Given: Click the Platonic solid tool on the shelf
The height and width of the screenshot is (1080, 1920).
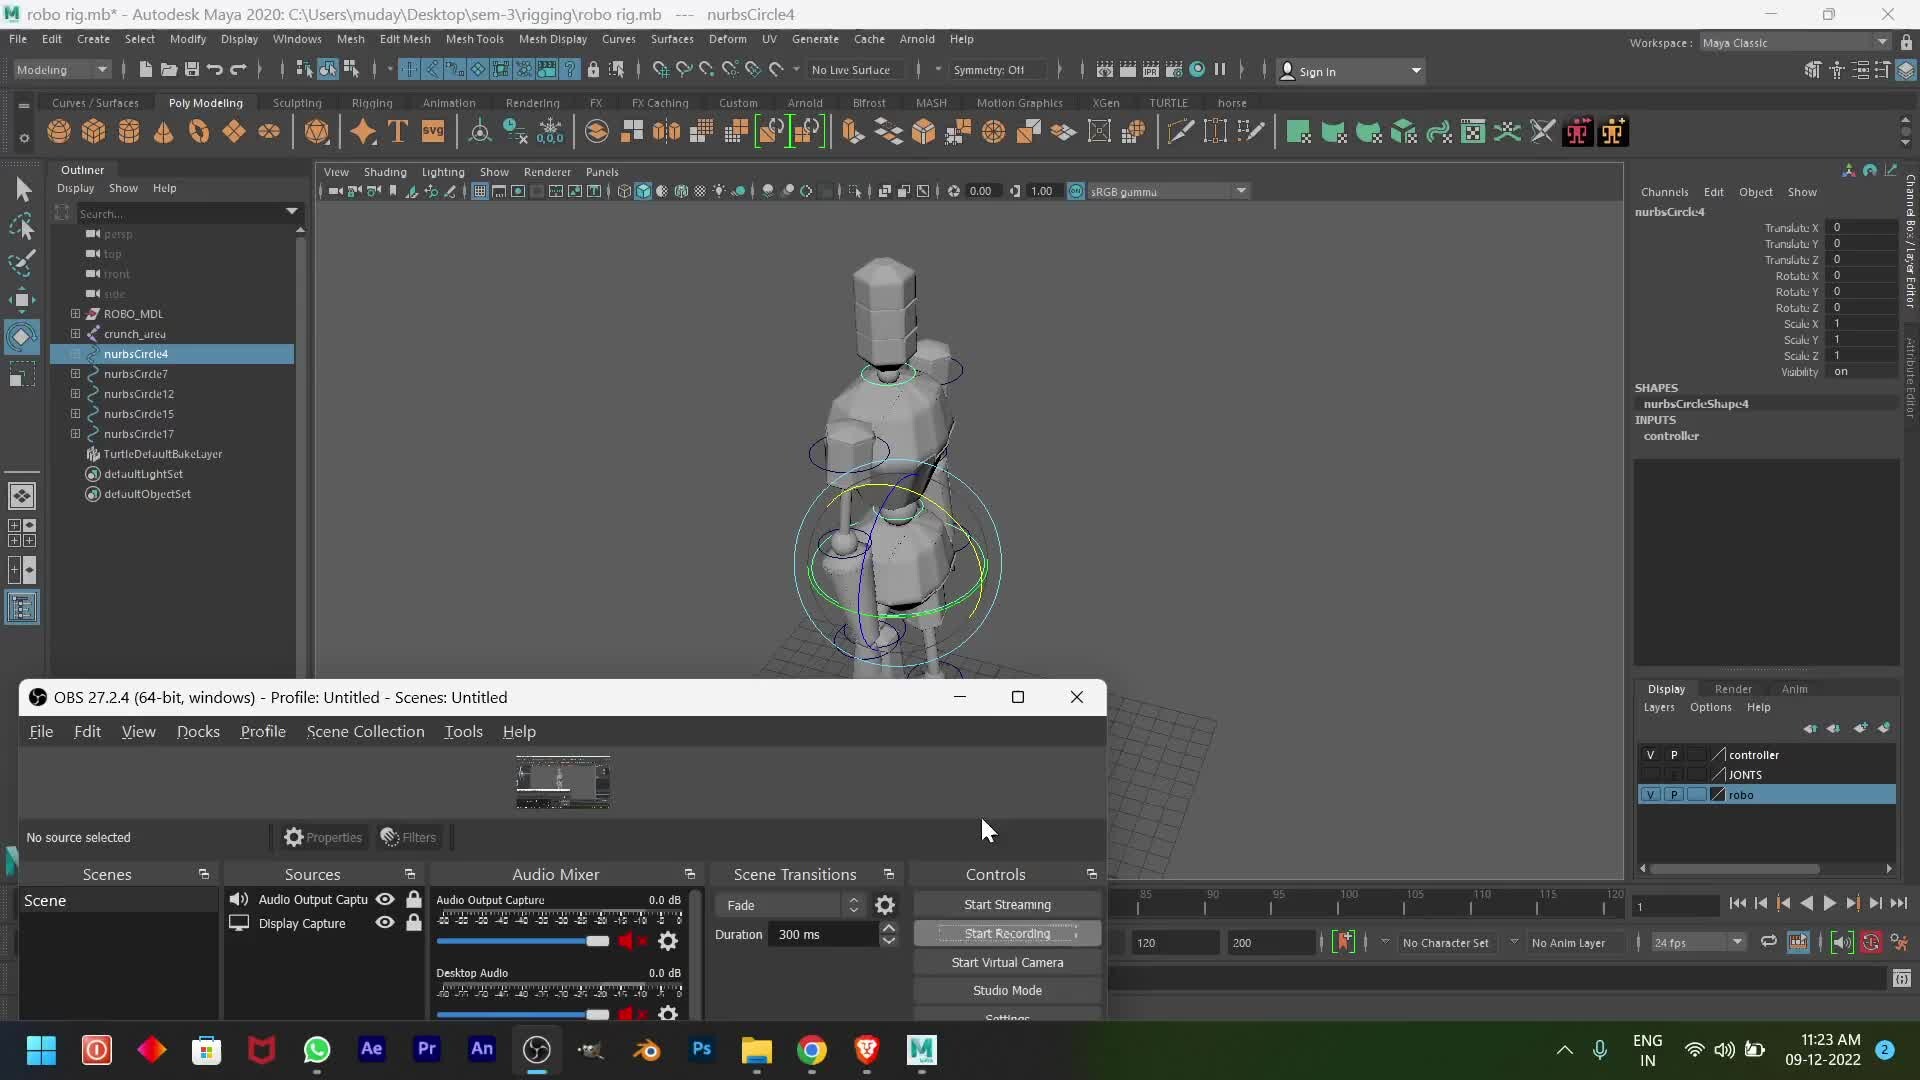Looking at the screenshot, I should [x=318, y=131].
